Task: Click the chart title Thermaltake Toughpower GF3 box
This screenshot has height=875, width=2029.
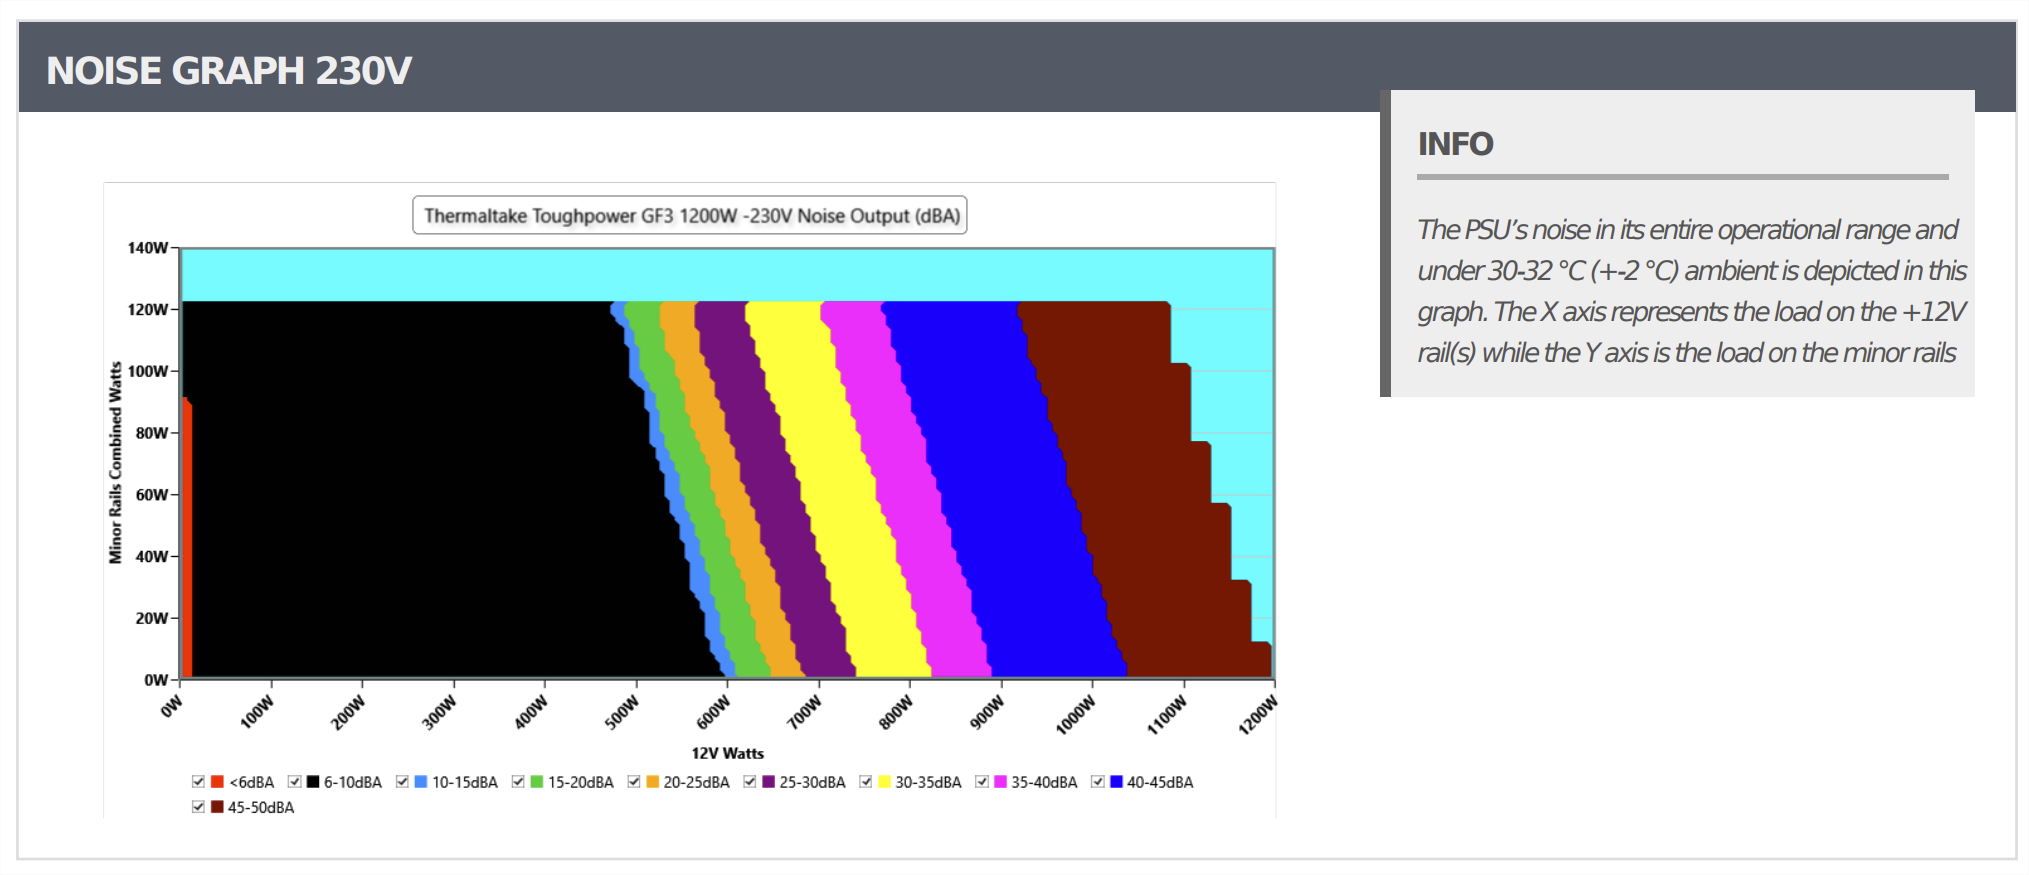Action: (x=690, y=216)
